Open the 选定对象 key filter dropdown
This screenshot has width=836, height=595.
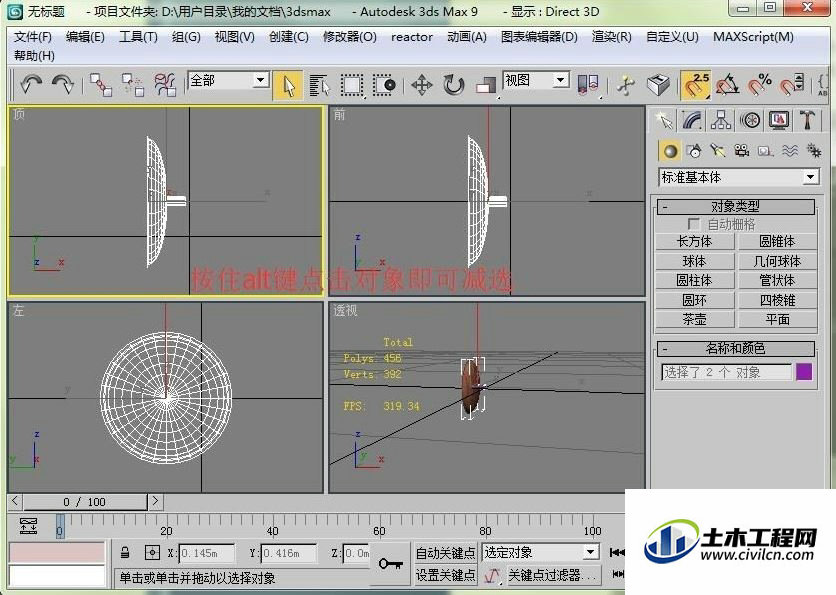pos(541,552)
